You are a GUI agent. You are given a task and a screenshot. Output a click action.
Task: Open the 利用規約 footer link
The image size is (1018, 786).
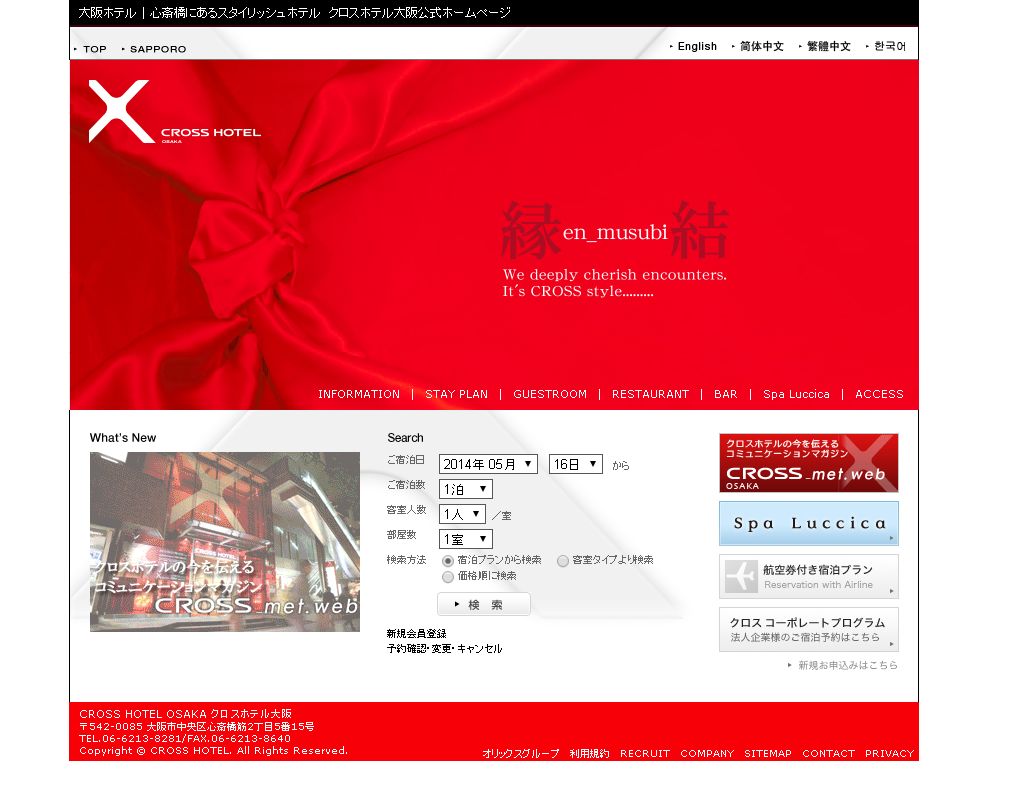[x=590, y=754]
